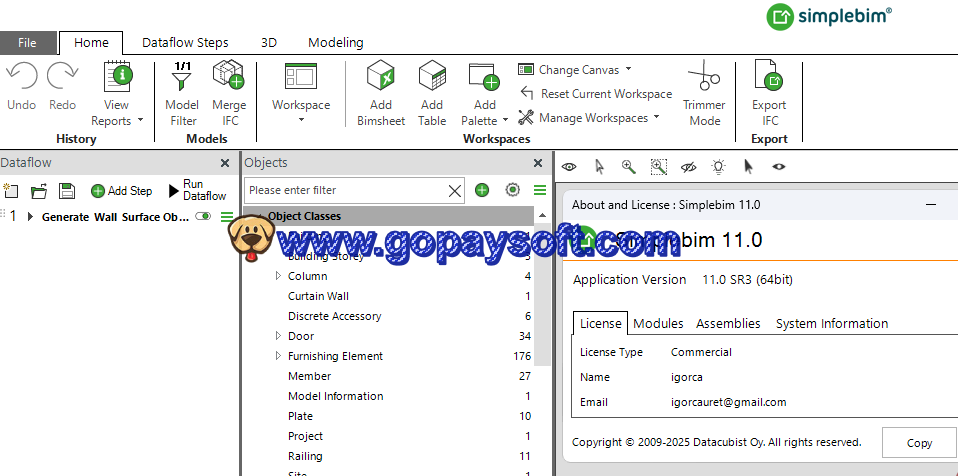This screenshot has height=476, width=958.
Task: Switch to the Modeling tab
Action: coord(336,43)
